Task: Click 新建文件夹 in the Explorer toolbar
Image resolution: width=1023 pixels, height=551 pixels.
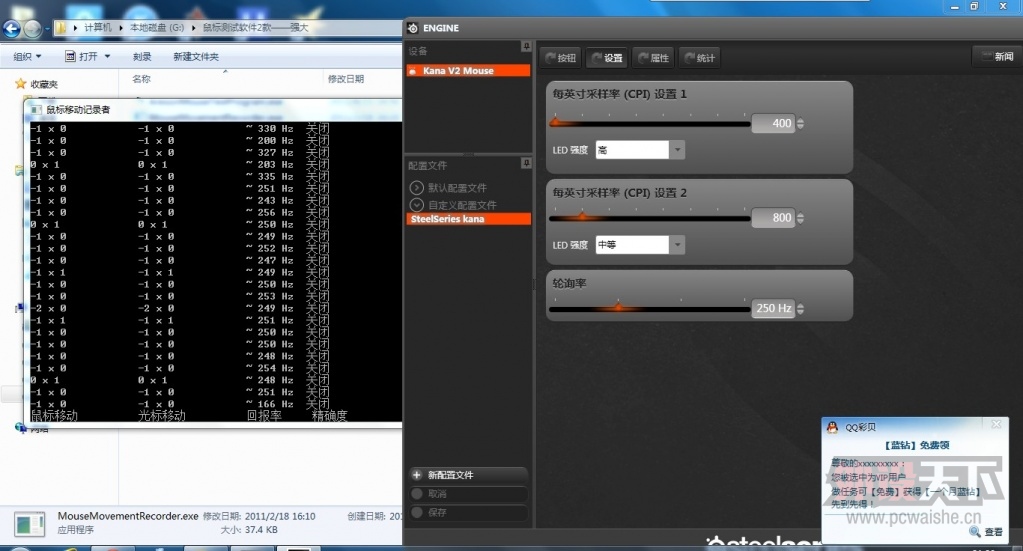Action: pos(196,57)
